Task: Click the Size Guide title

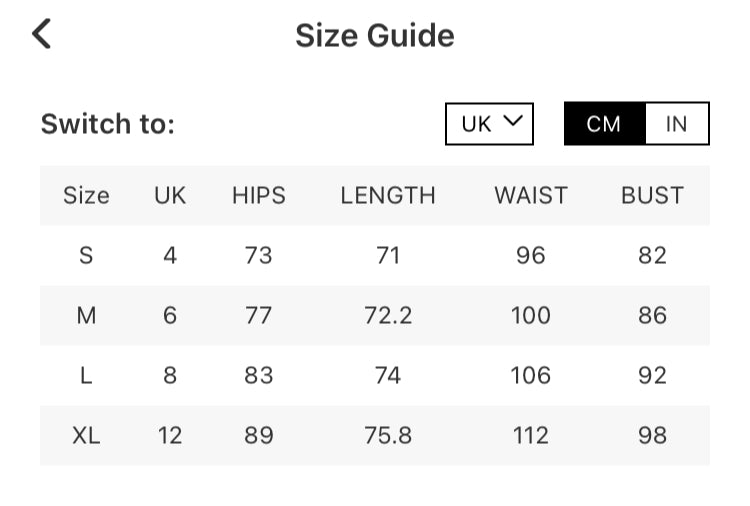Action: coord(375,36)
